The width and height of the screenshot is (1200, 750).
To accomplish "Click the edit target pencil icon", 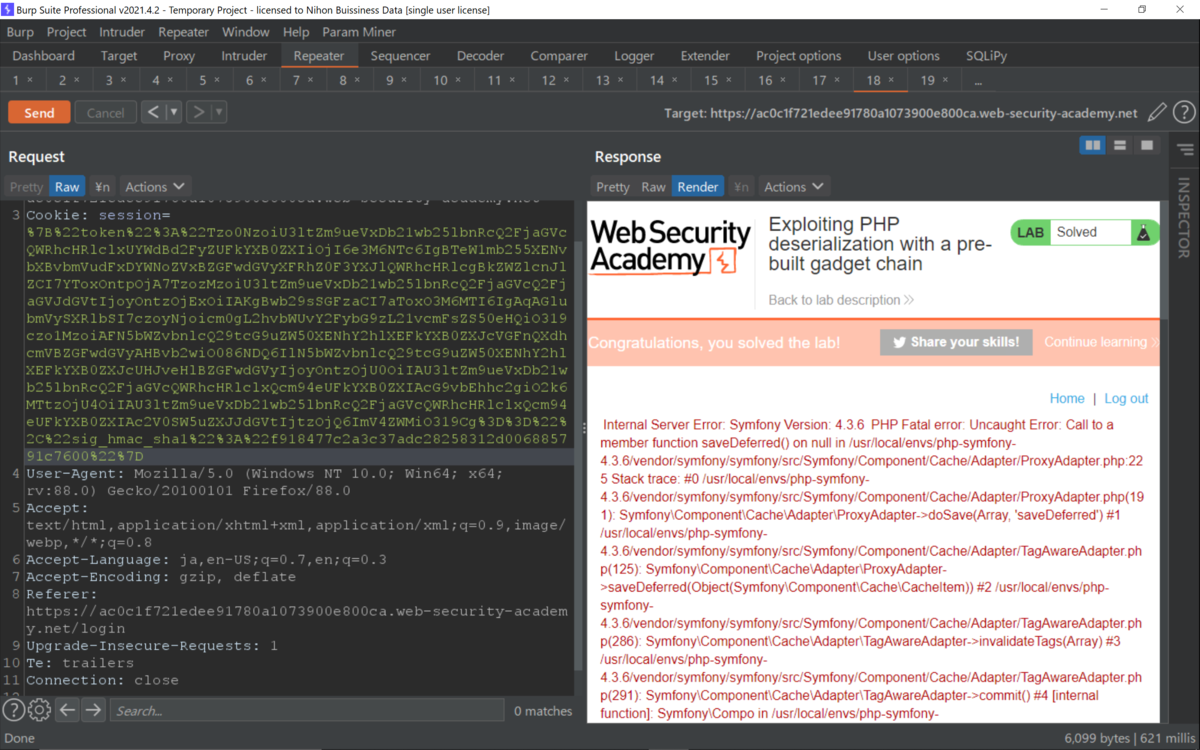I will (1157, 113).
